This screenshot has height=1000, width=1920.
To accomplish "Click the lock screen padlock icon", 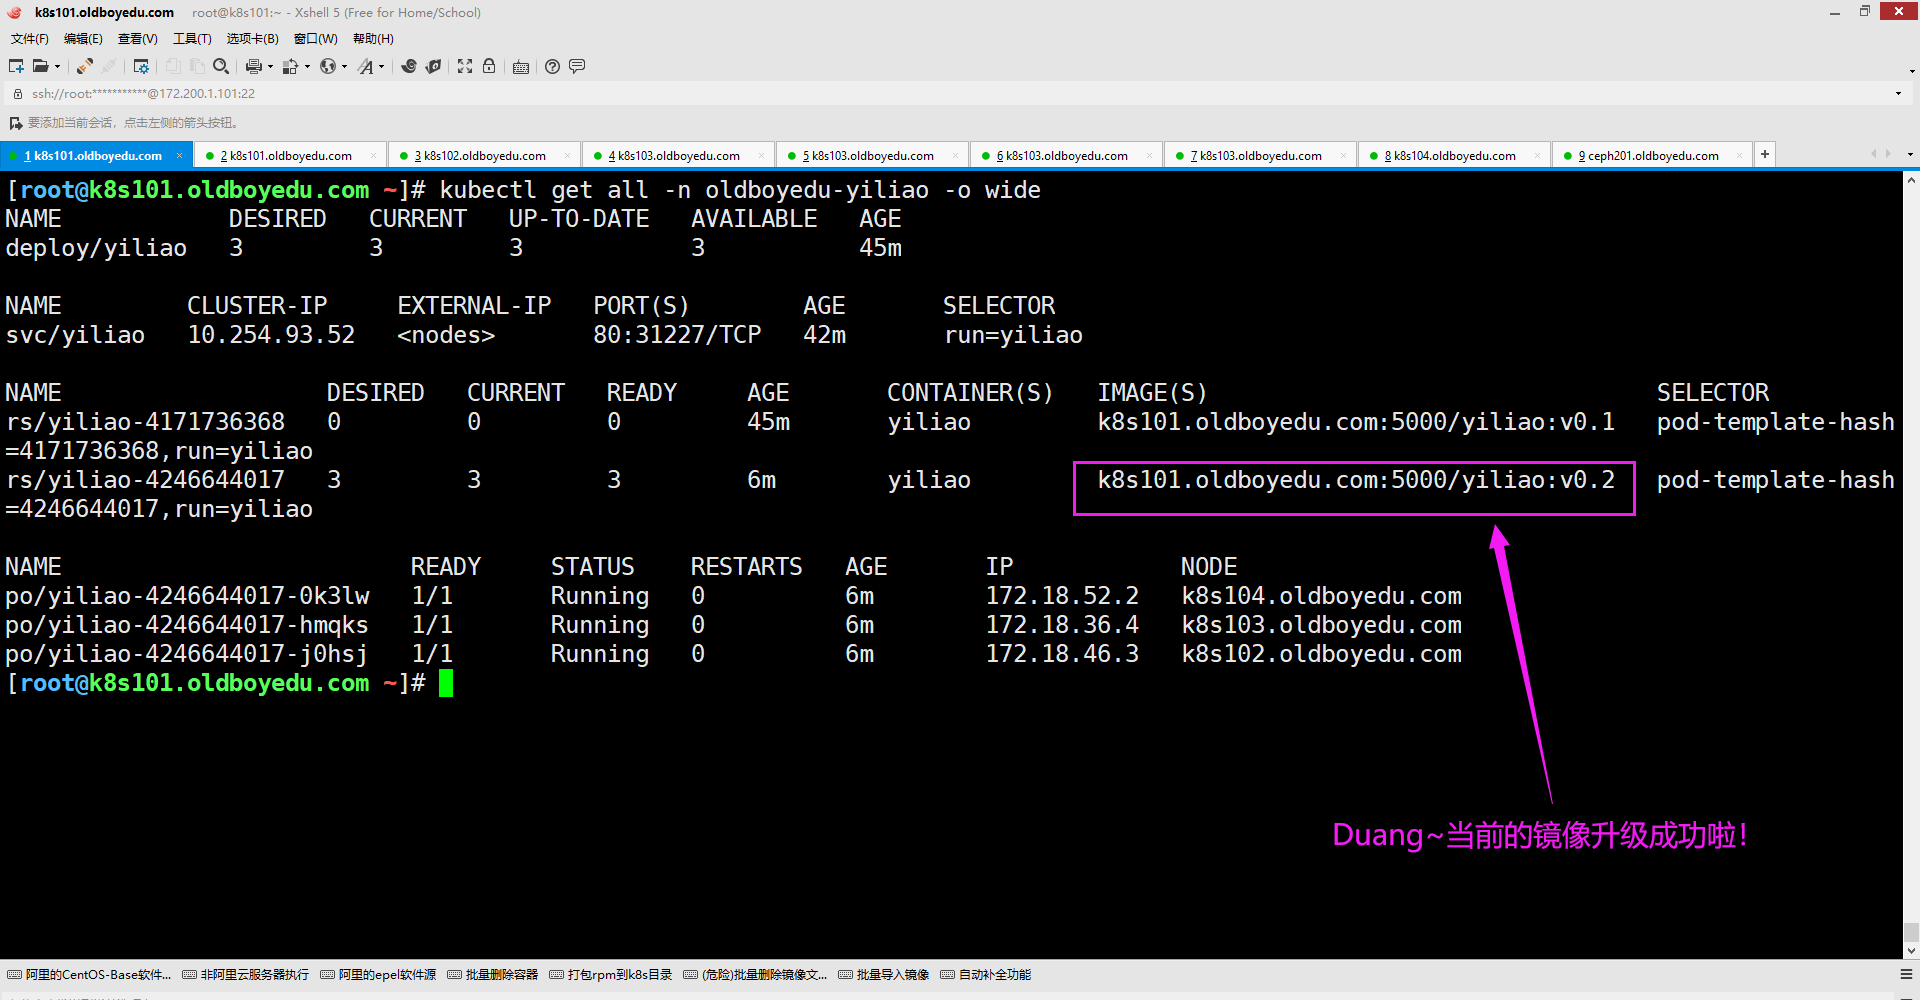I will (x=489, y=66).
